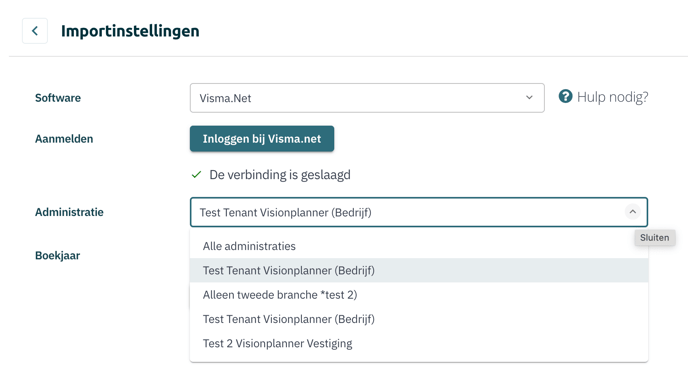Open the Visma.Net software select box
Image resolution: width=688 pixels, height=372 pixels.
coord(367,98)
